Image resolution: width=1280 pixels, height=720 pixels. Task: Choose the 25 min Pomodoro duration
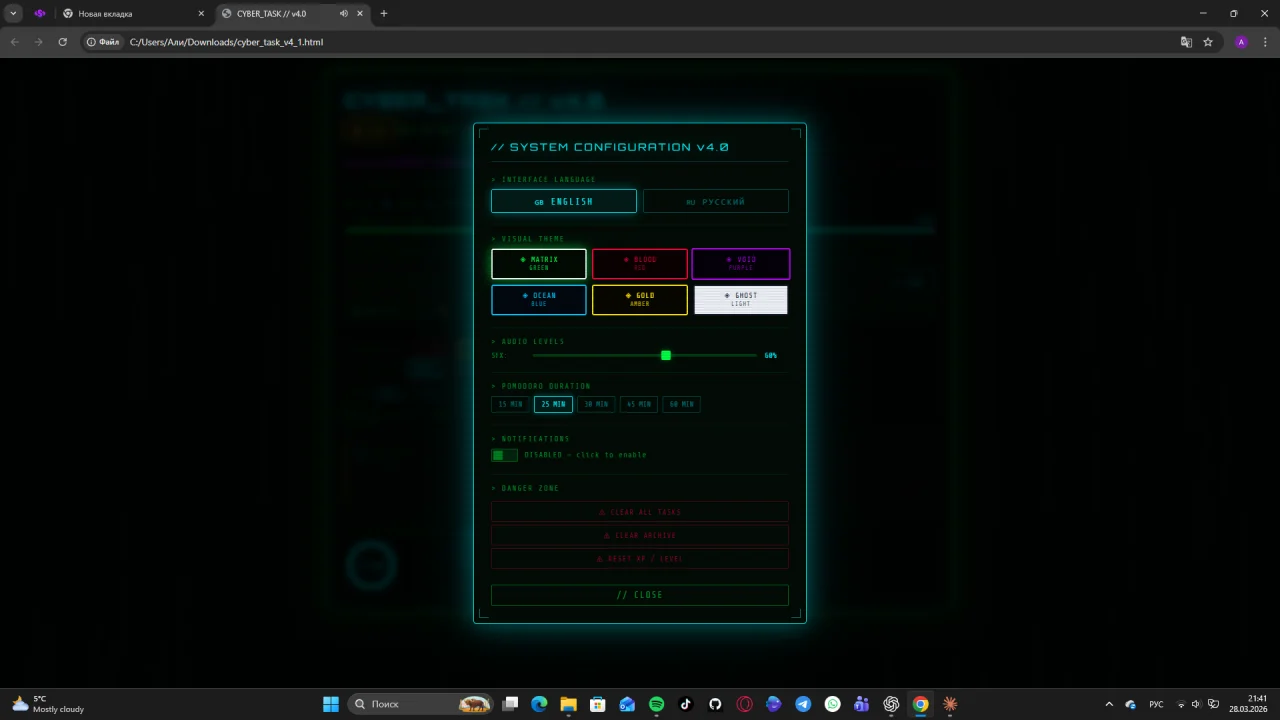553,404
